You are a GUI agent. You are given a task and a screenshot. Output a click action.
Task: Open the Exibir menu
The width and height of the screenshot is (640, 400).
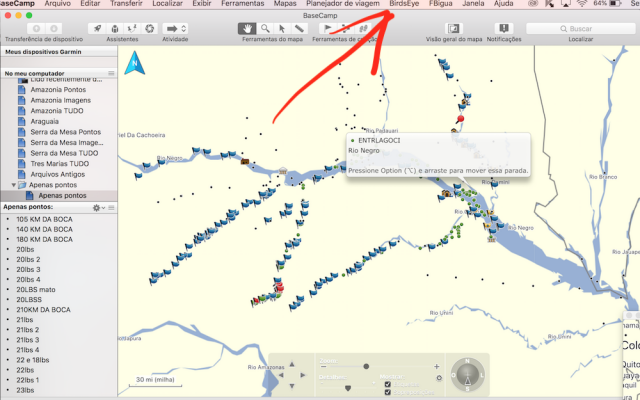(202, 4)
